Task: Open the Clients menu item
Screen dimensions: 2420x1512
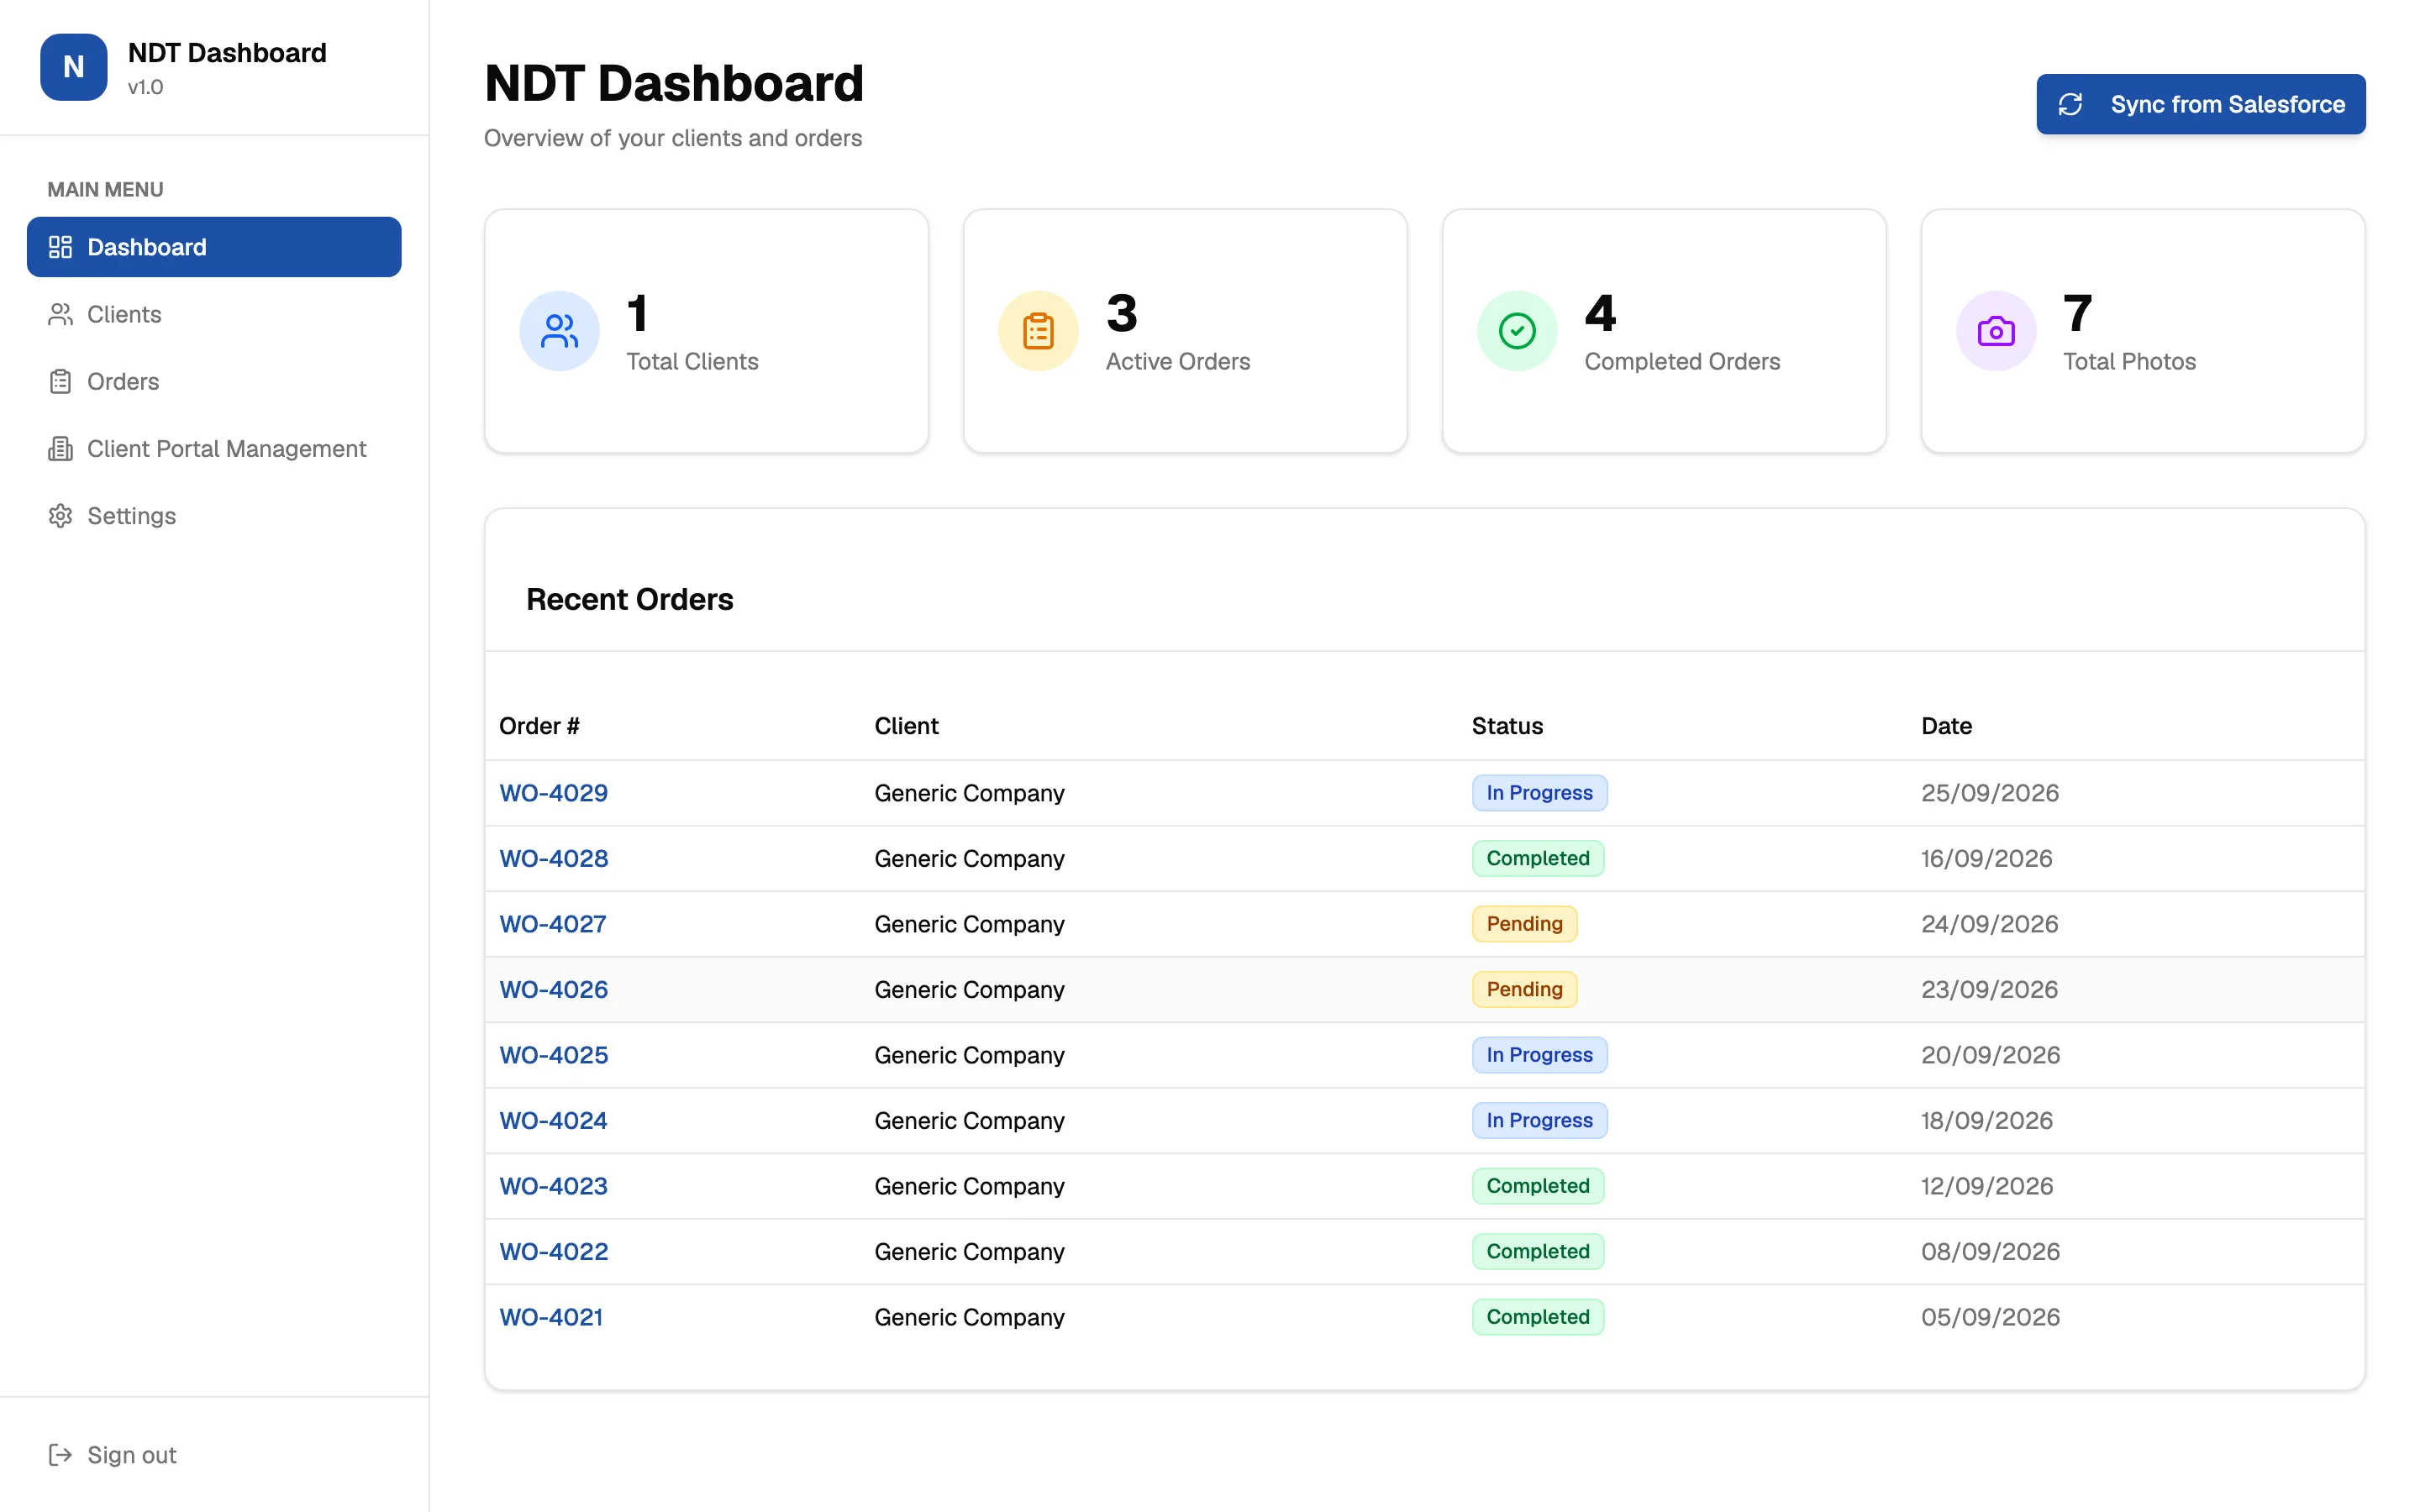Action: [214, 314]
